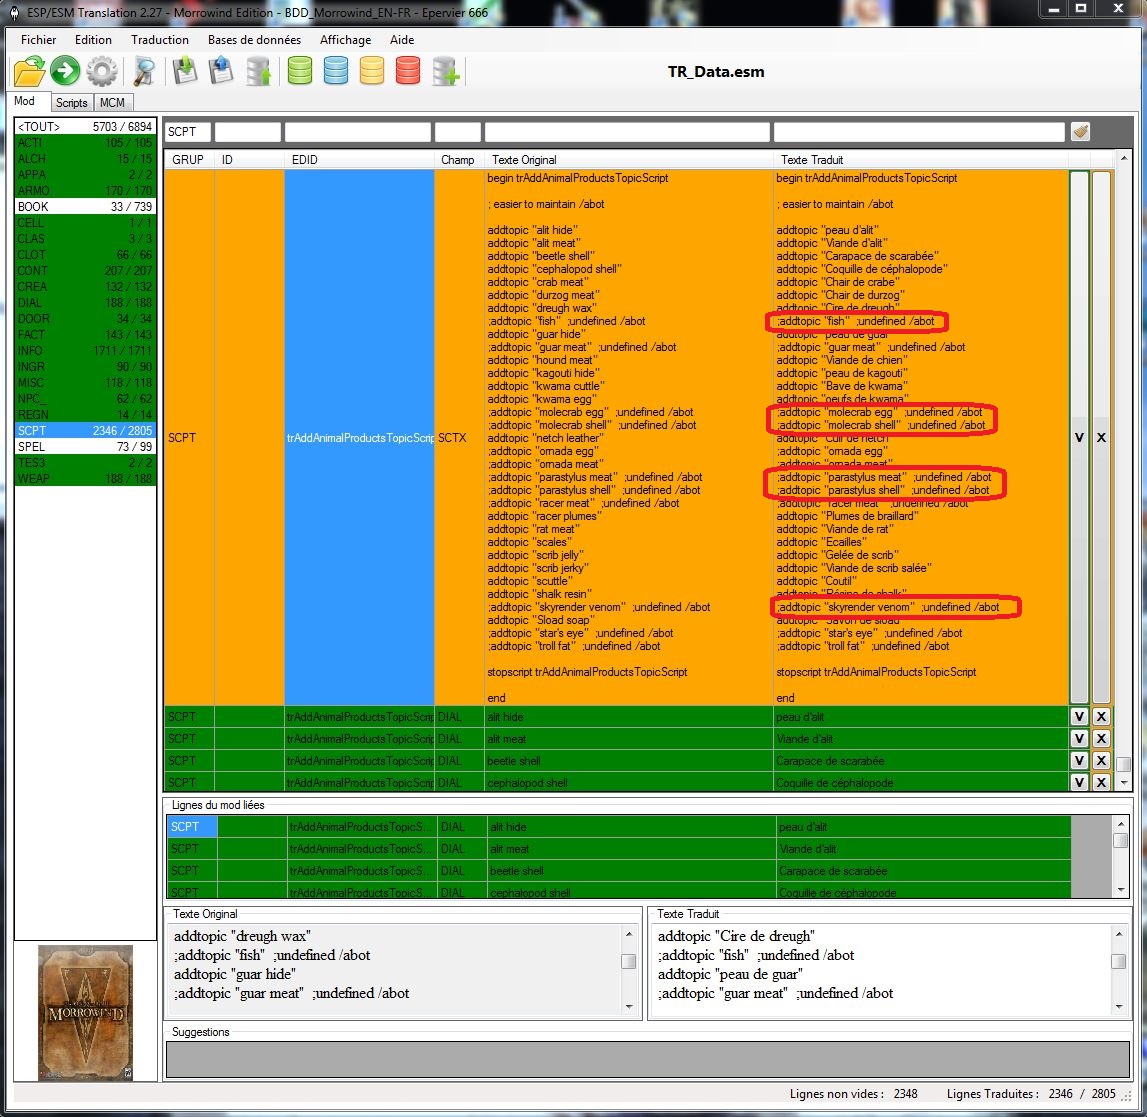The image size is (1147, 1117).
Task: Click the Texte Traduit filter field
Action: click(x=920, y=132)
